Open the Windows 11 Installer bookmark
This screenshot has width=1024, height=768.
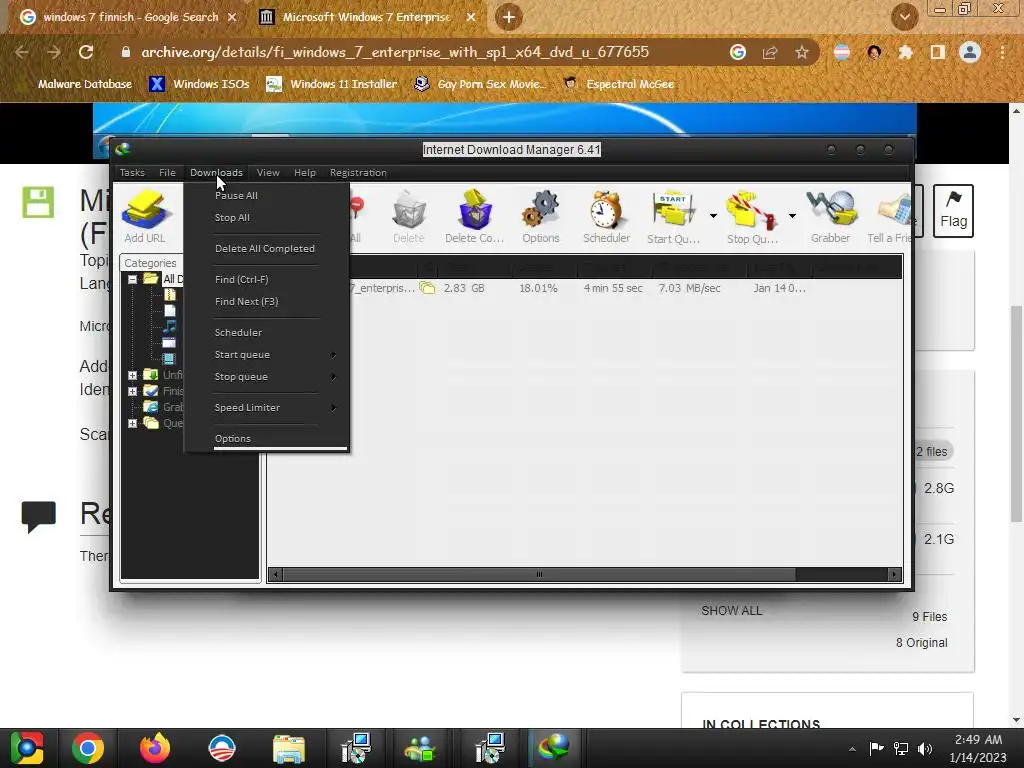[x=332, y=84]
